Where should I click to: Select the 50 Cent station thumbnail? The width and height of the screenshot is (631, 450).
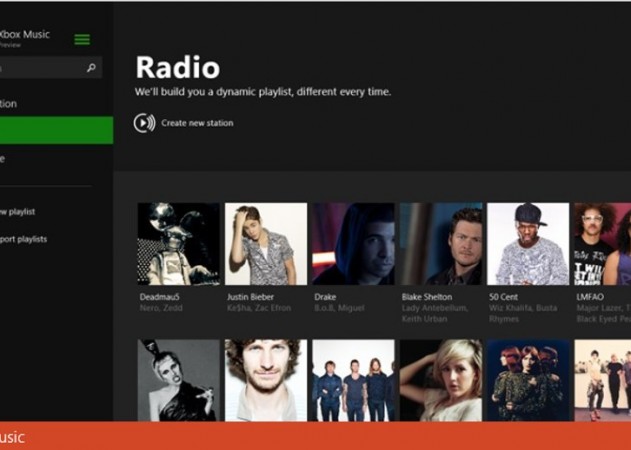tap(528, 244)
